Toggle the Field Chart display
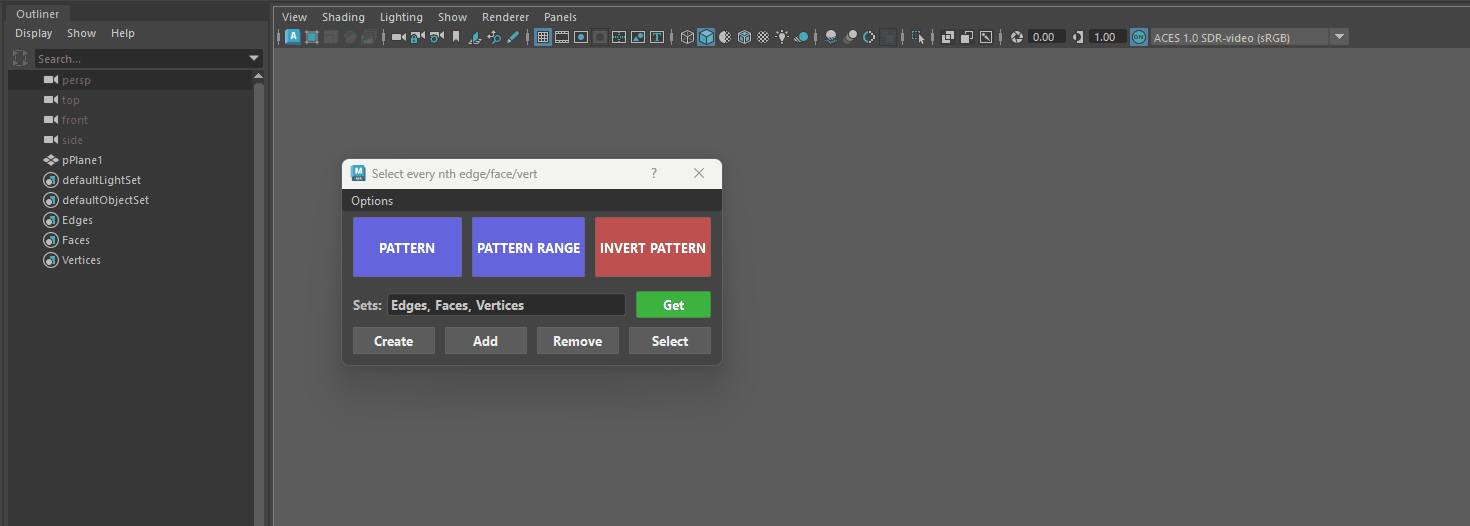 click(619, 37)
